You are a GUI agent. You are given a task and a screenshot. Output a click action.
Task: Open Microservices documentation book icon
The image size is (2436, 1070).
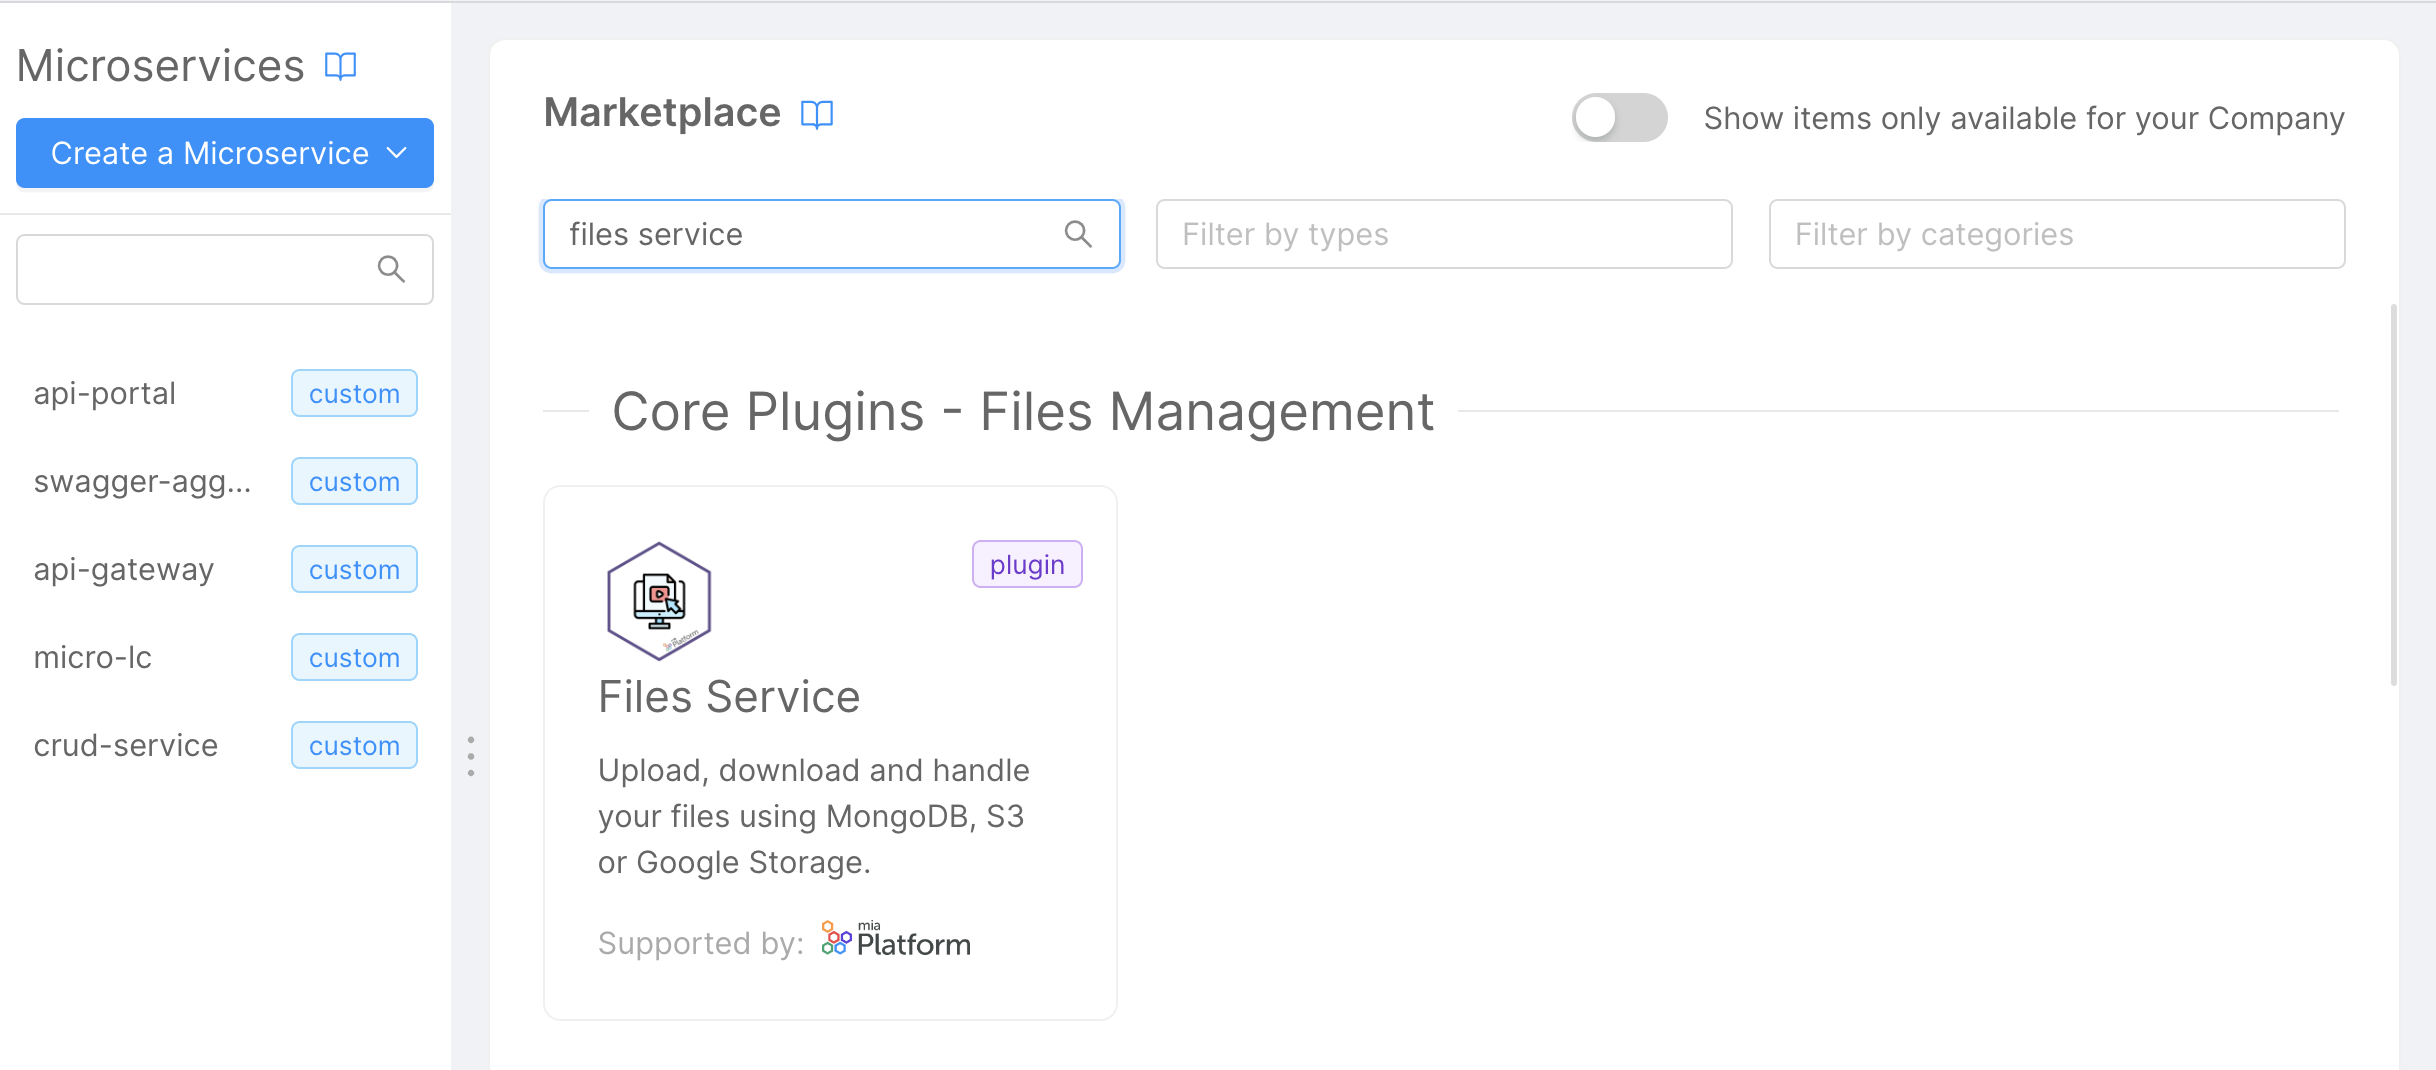tap(340, 66)
